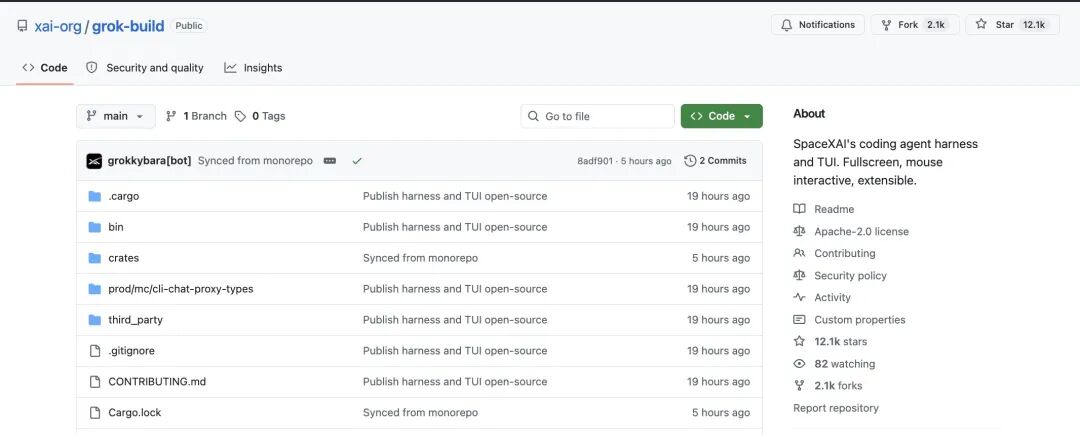This screenshot has height=435, width=1080.
Task: Open the xai-org organization link
Action: click(58, 26)
